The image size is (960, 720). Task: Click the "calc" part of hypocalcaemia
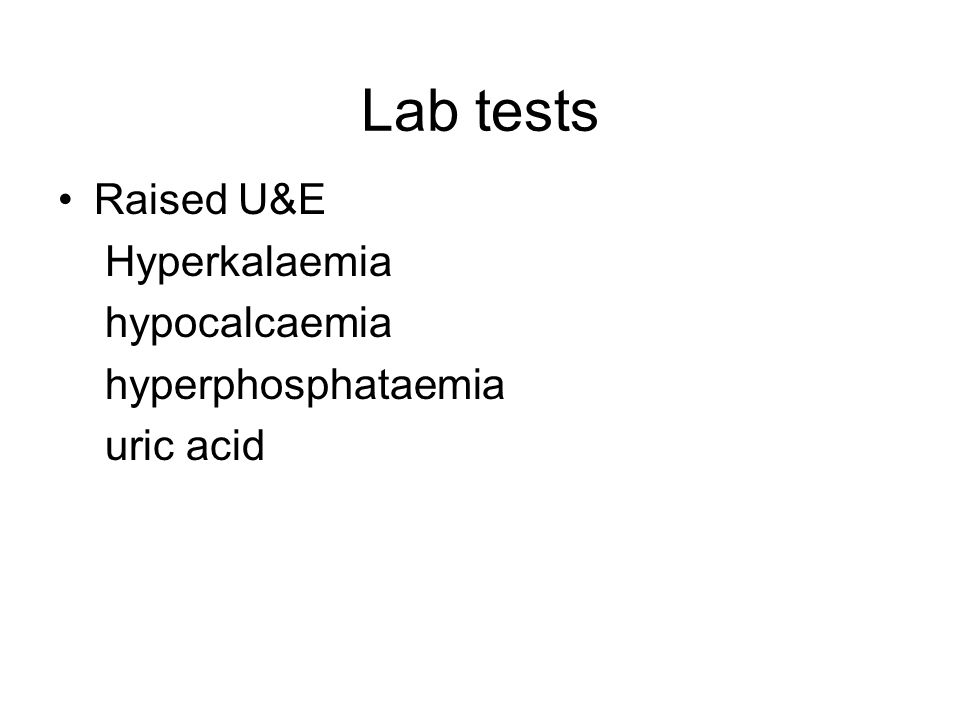[x=224, y=323]
